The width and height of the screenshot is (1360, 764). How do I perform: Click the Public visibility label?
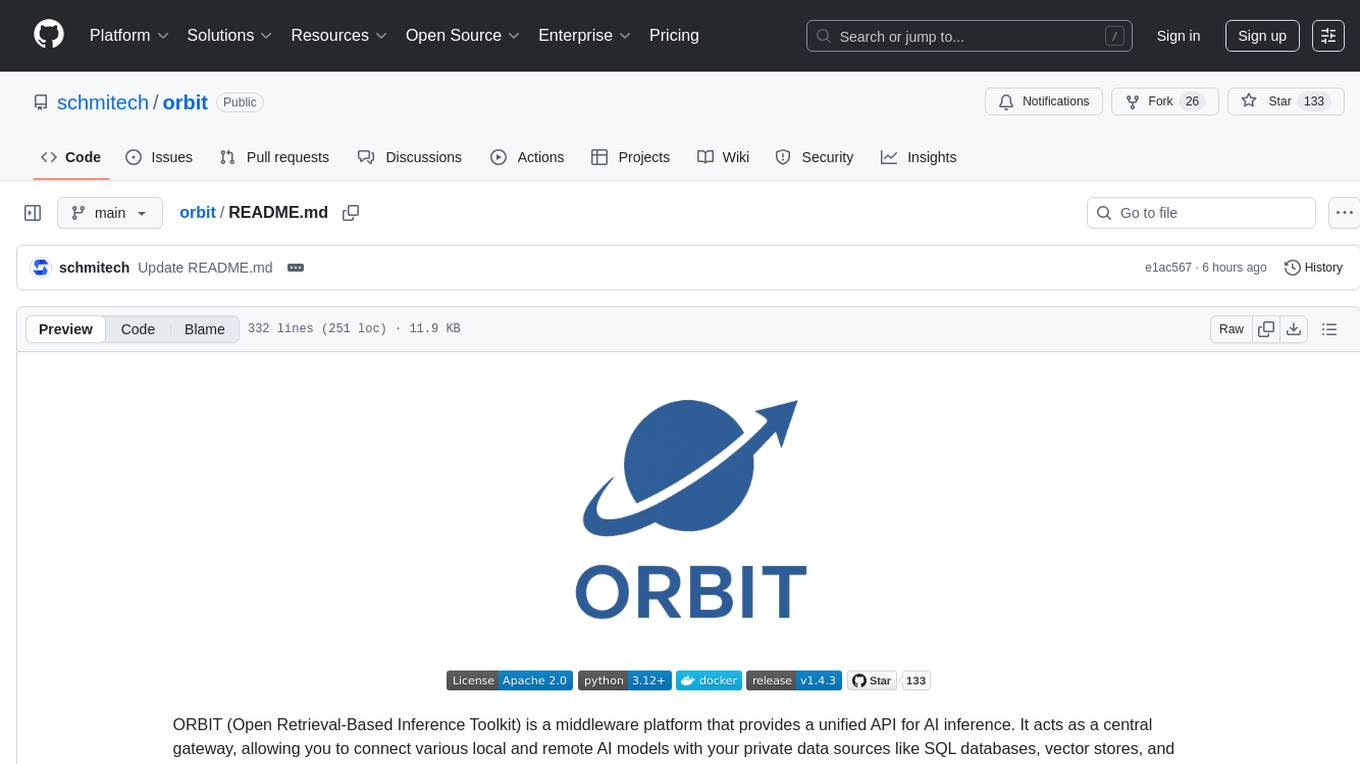(240, 102)
